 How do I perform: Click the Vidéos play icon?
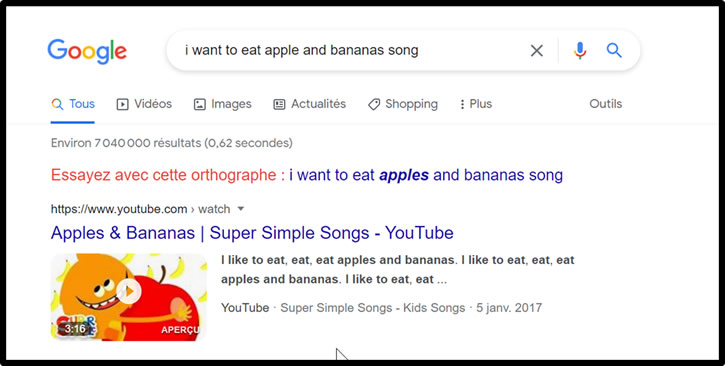122,104
